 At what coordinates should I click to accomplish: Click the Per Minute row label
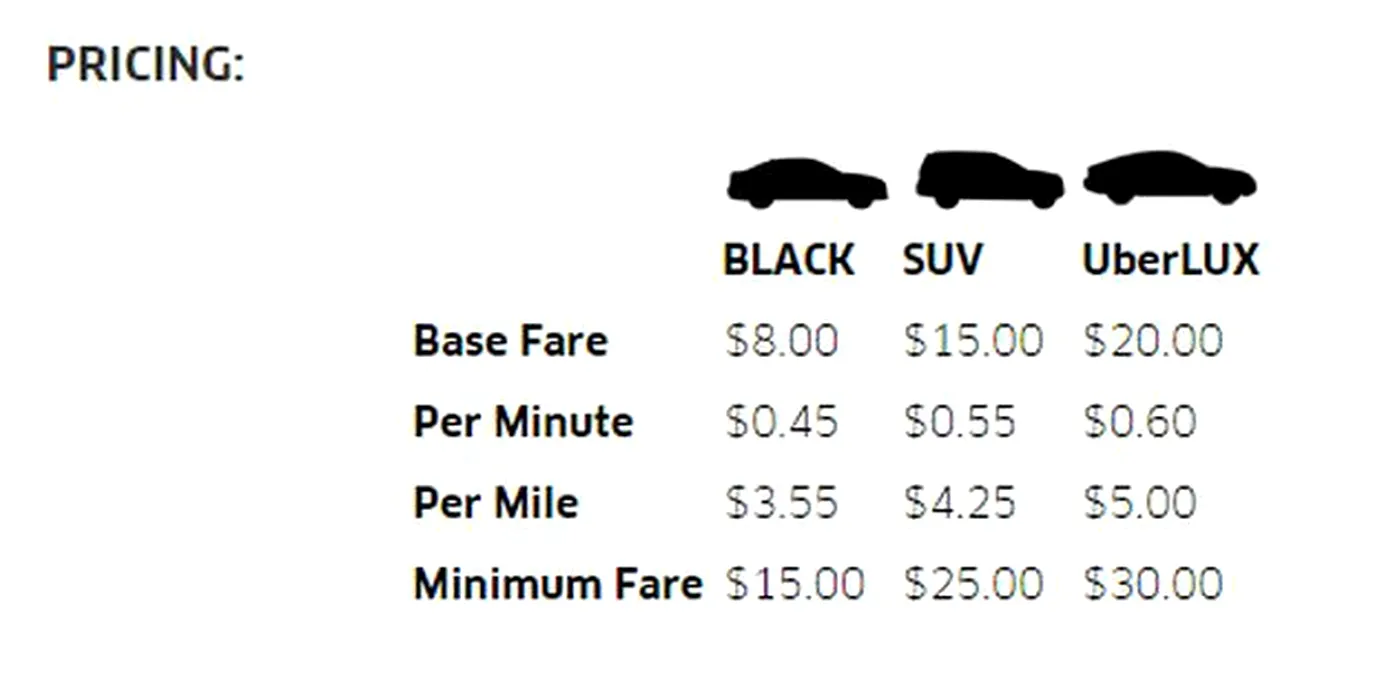tap(523, 422)
